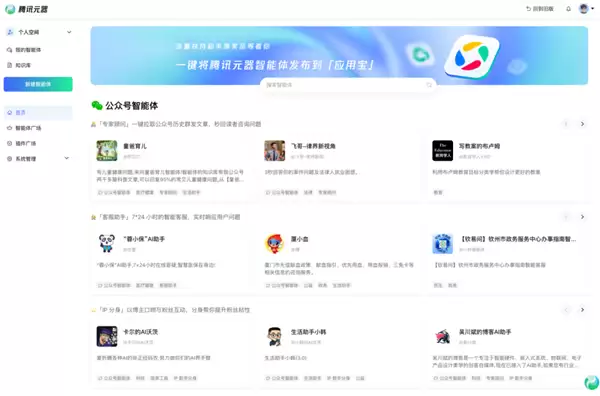Click the "蓉小保"AI助手 card title

point(144,239)
